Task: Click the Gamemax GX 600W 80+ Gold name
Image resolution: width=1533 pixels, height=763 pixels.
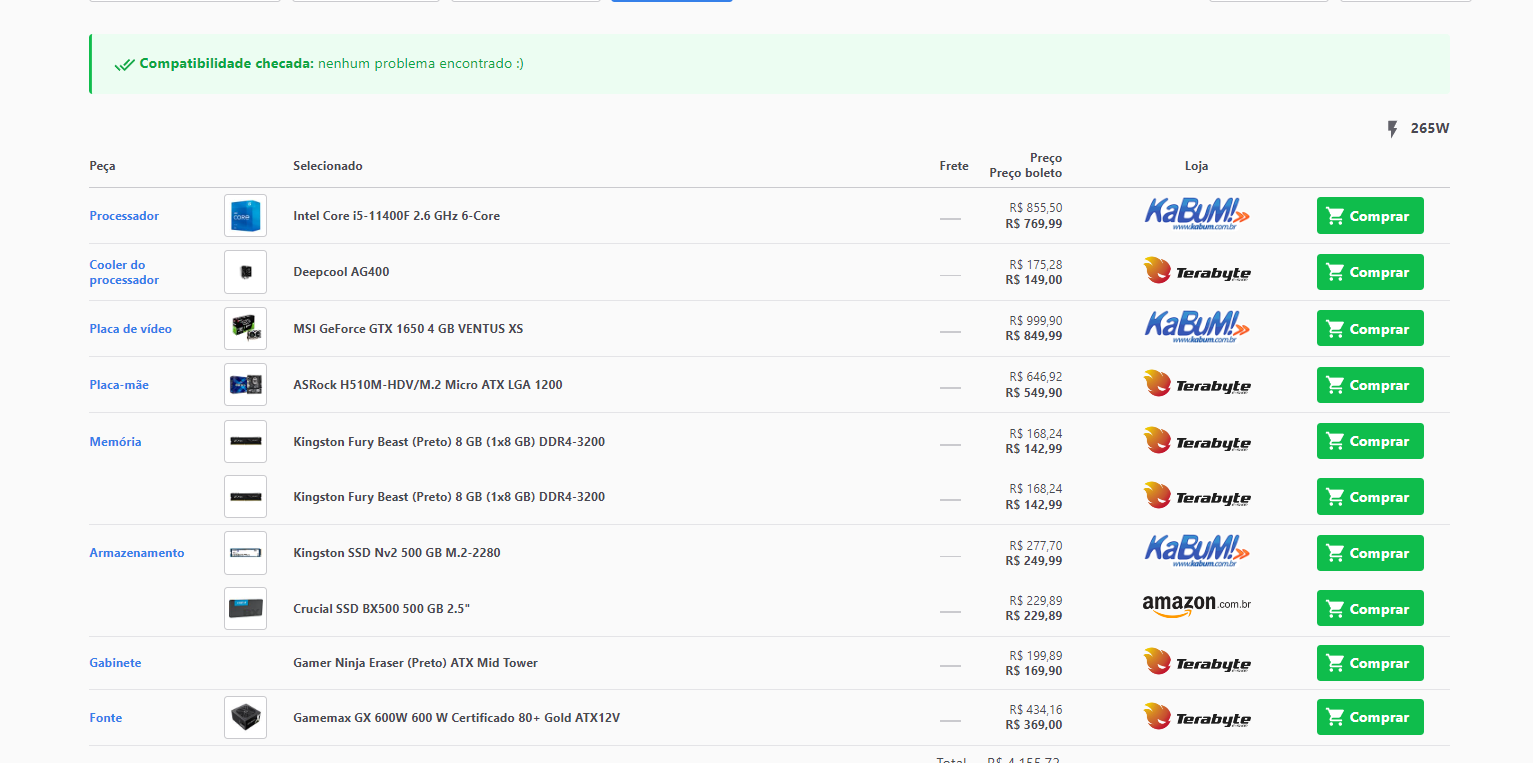Action: tap(456, 718)
